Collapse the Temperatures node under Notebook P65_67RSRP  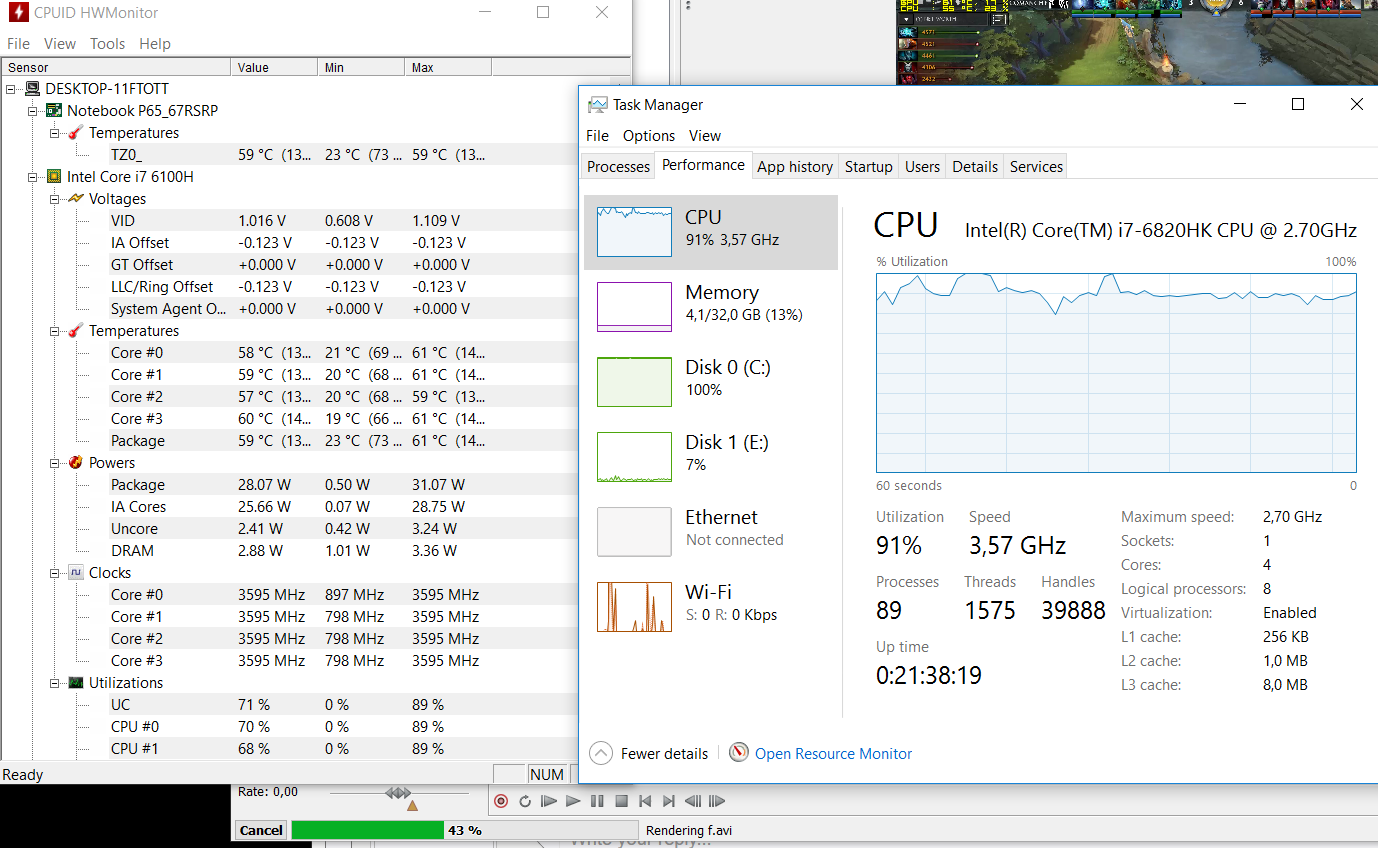pos(56,133)
